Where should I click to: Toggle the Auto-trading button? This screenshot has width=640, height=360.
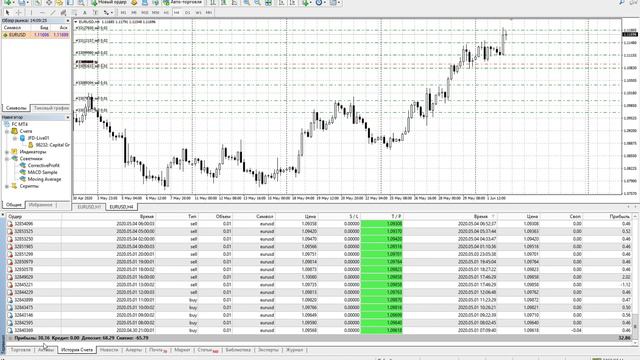182,2
